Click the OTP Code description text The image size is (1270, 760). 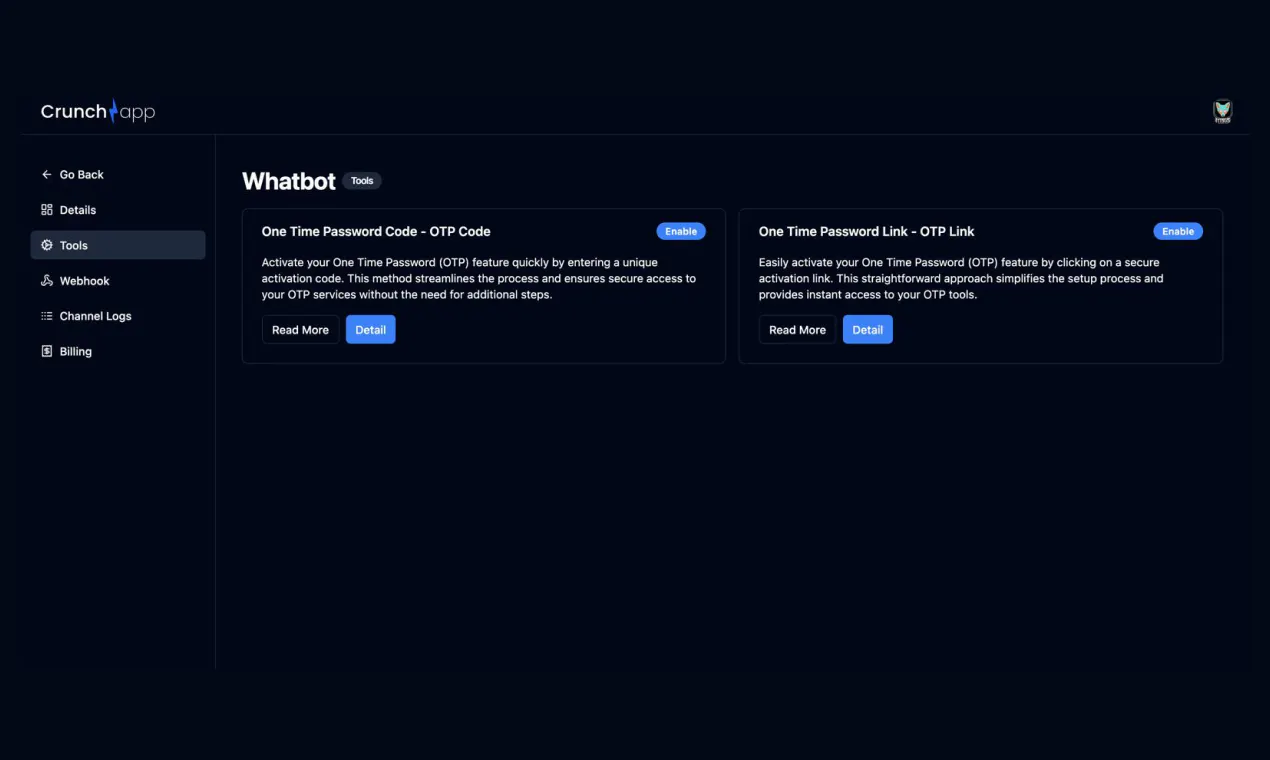pyautogui.click(x=479, y=279)
